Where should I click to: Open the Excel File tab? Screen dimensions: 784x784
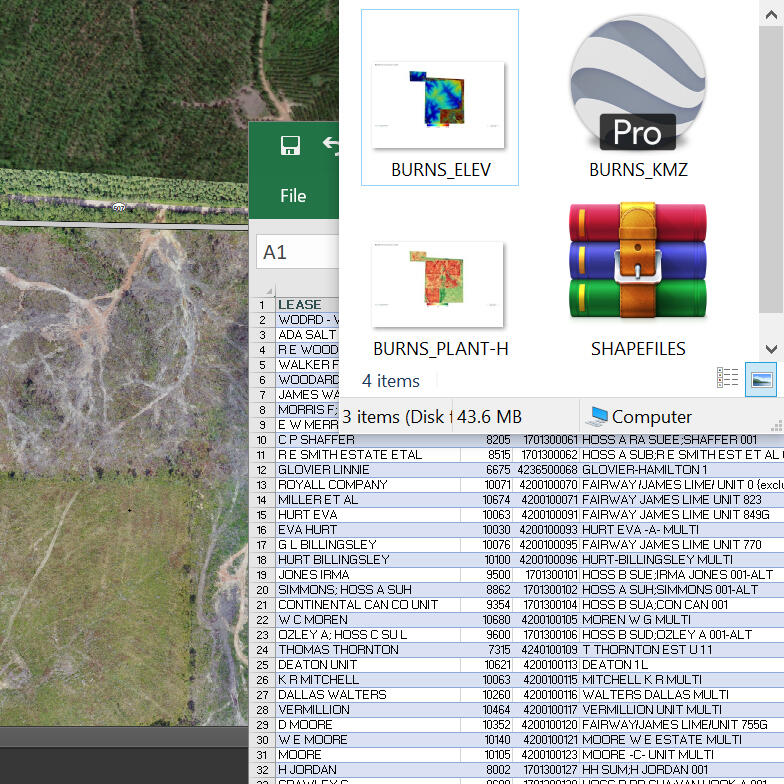(293, 196)
